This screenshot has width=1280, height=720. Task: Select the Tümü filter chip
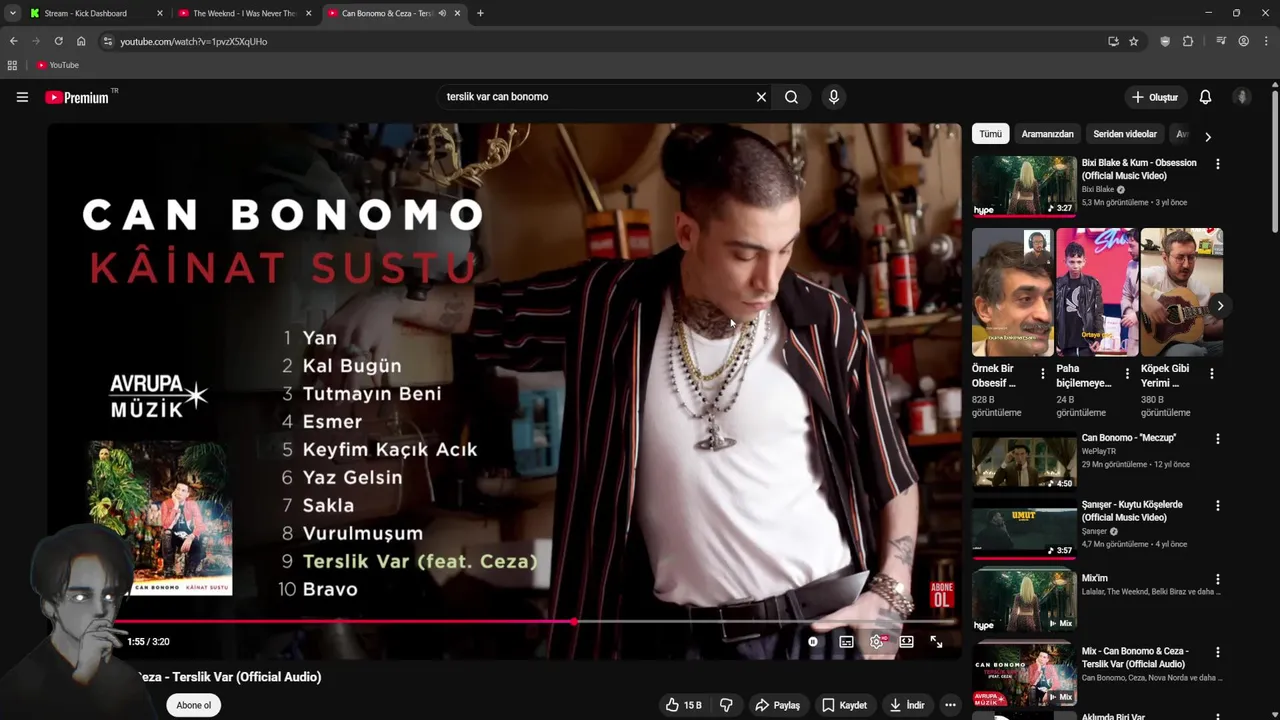click(x=990, y=134)
